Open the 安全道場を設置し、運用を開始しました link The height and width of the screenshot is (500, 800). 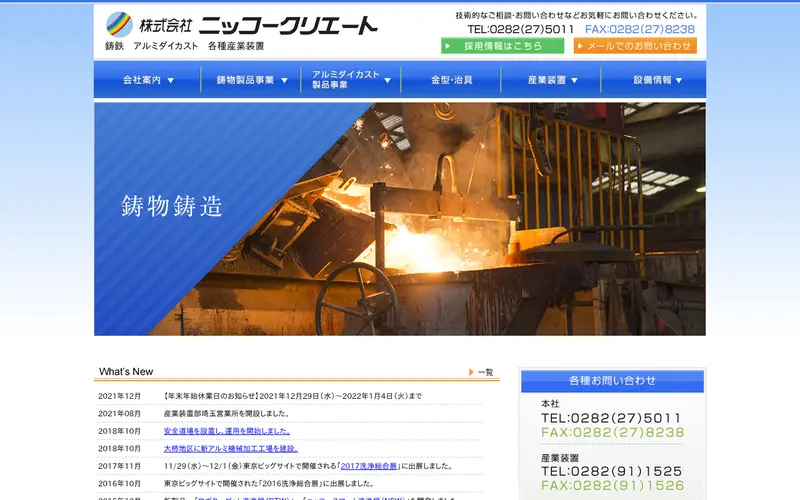click(227, 431)
